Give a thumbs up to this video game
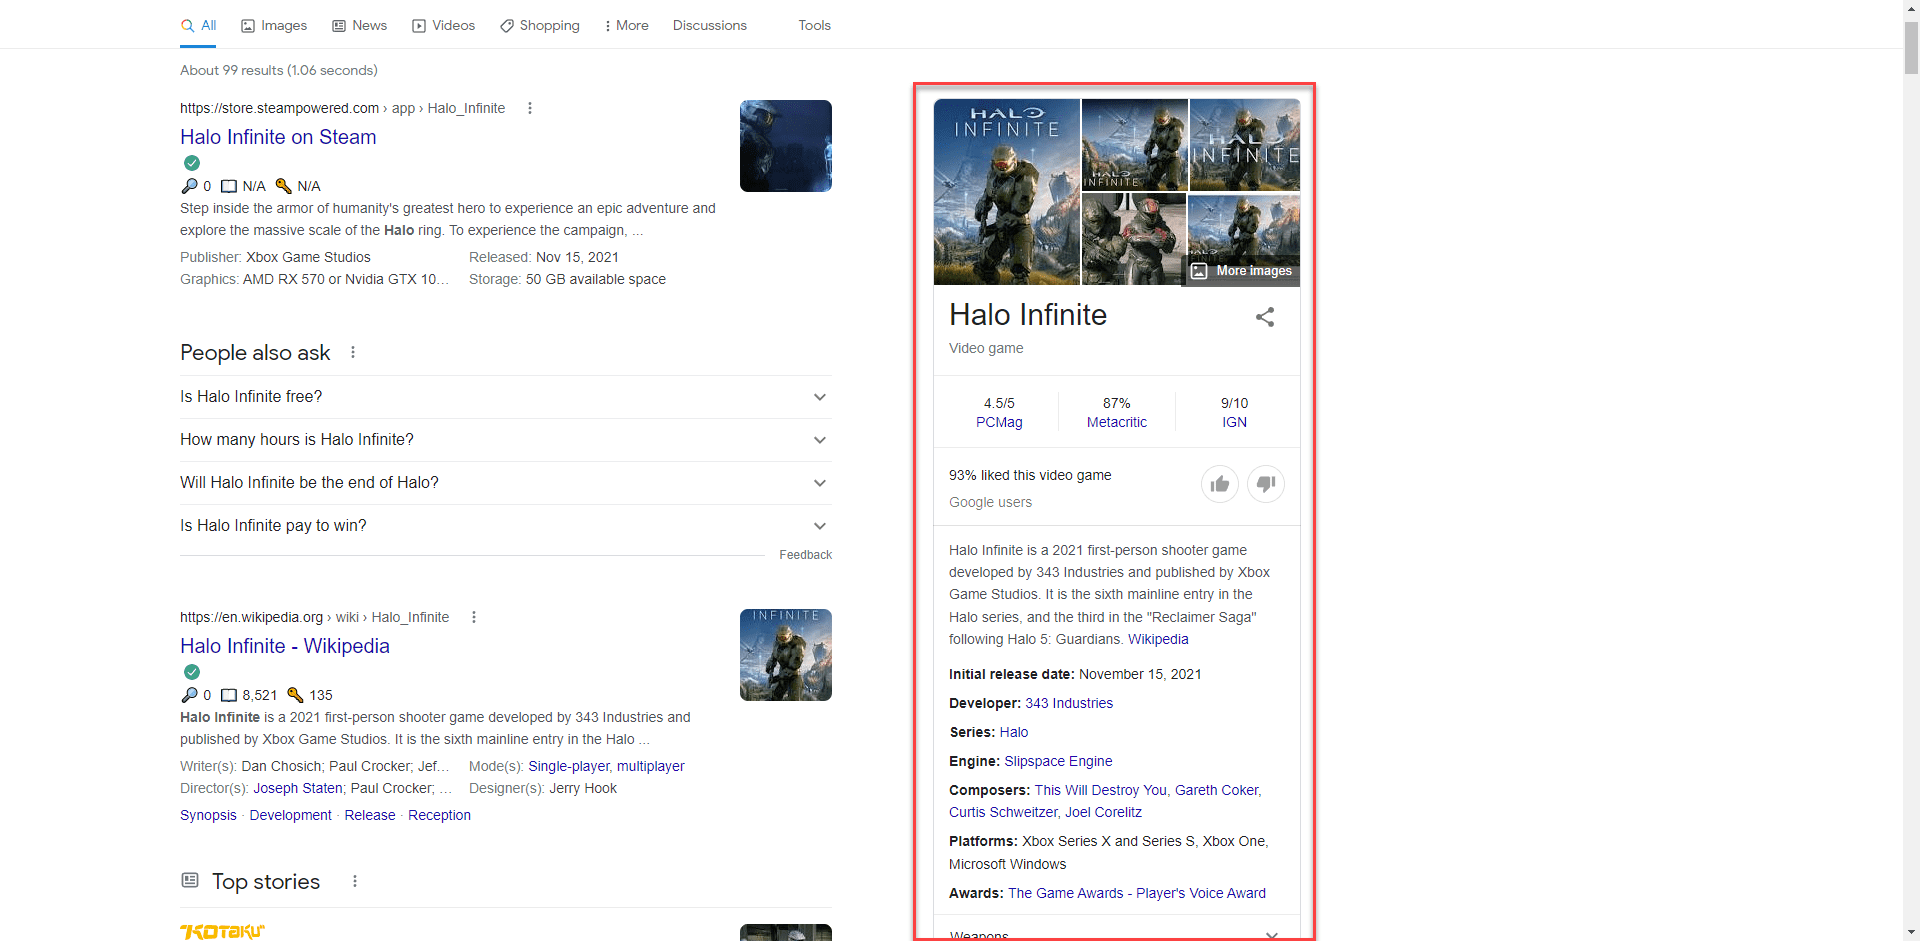The width and height of the screenshot is (1920, 941). click(1220, 484)
